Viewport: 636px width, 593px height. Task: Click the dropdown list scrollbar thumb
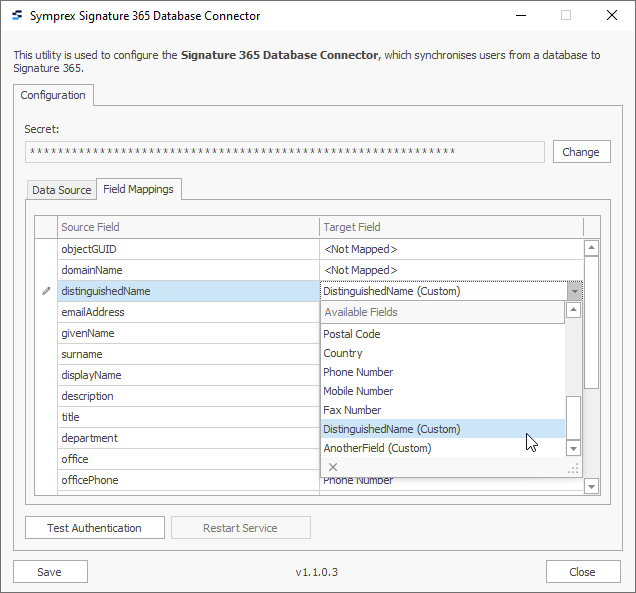574,418
